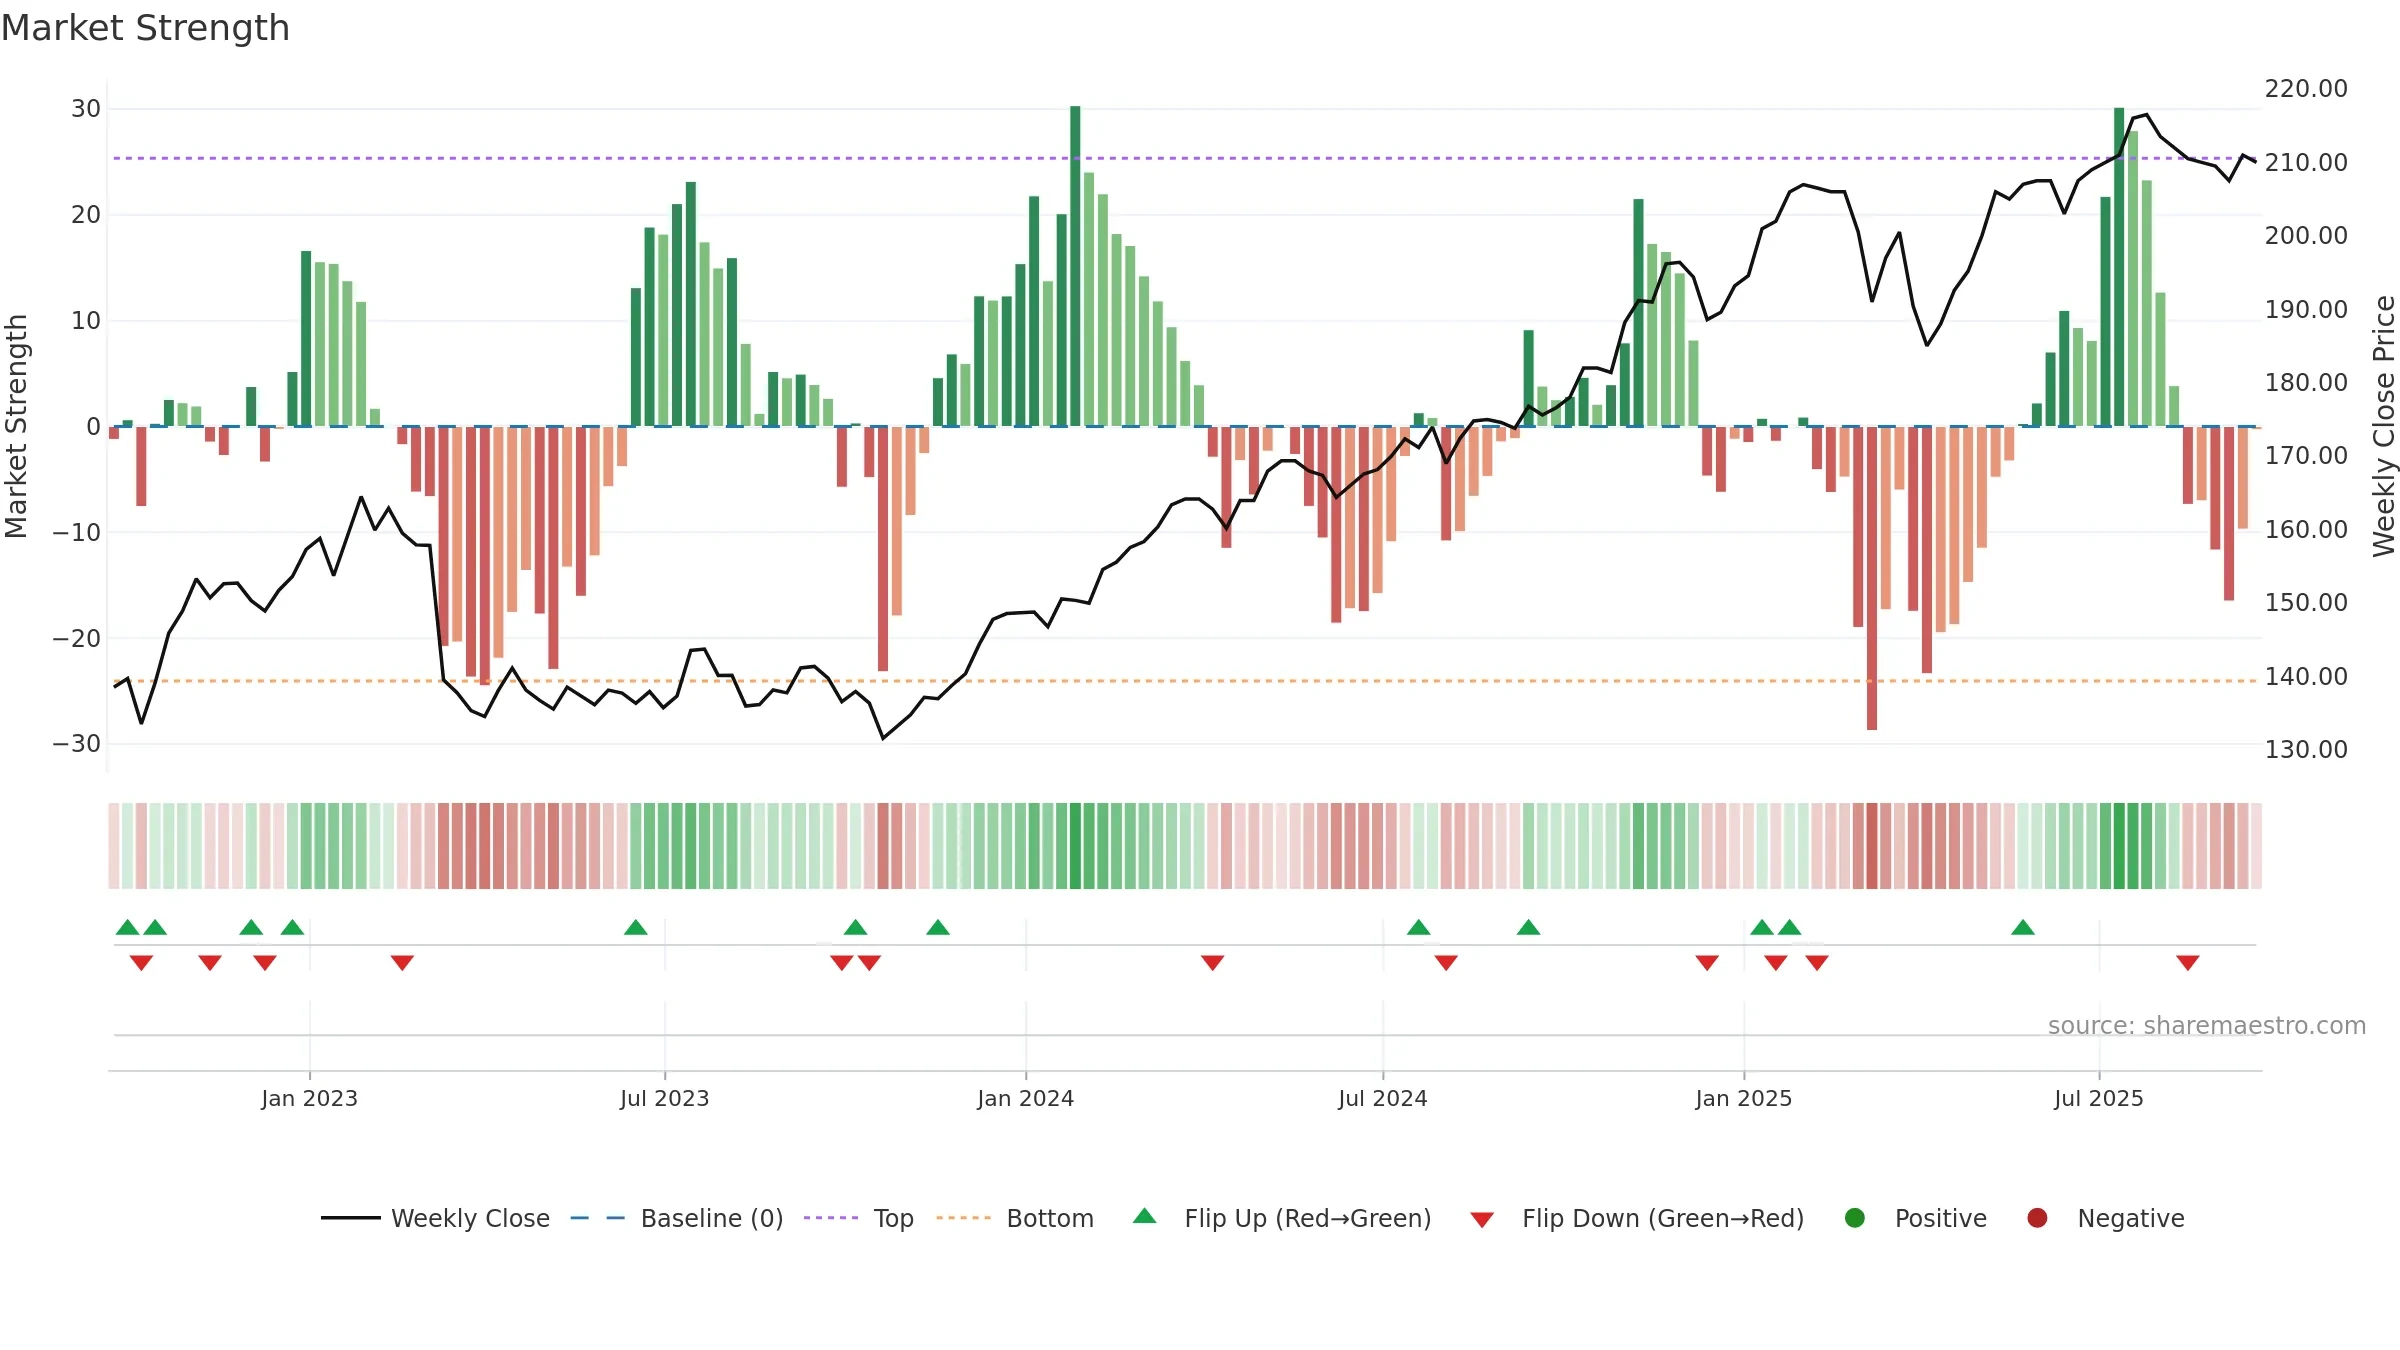Click the −30 strength axis label
Image resolution: width=2400 pixels, height=1350 pixels.
pyautogui.click(x=77, y=743)
